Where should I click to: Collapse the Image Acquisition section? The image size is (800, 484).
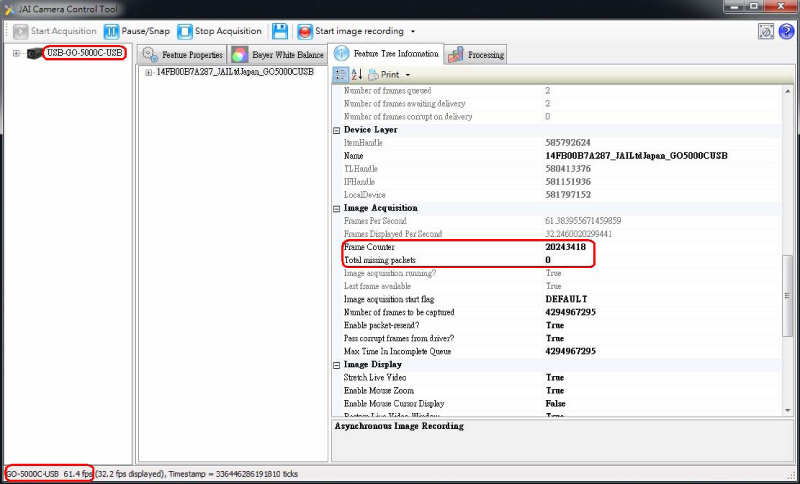(337, 209)
